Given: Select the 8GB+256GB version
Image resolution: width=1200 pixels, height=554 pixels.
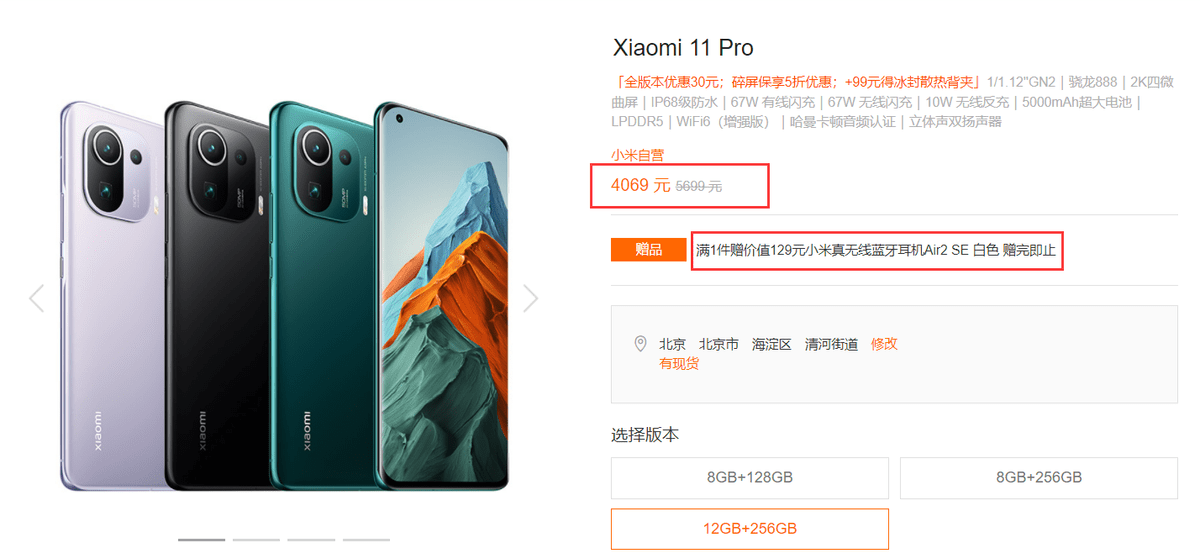Looking at the screenshot, I should click(x=1039, y=478).
